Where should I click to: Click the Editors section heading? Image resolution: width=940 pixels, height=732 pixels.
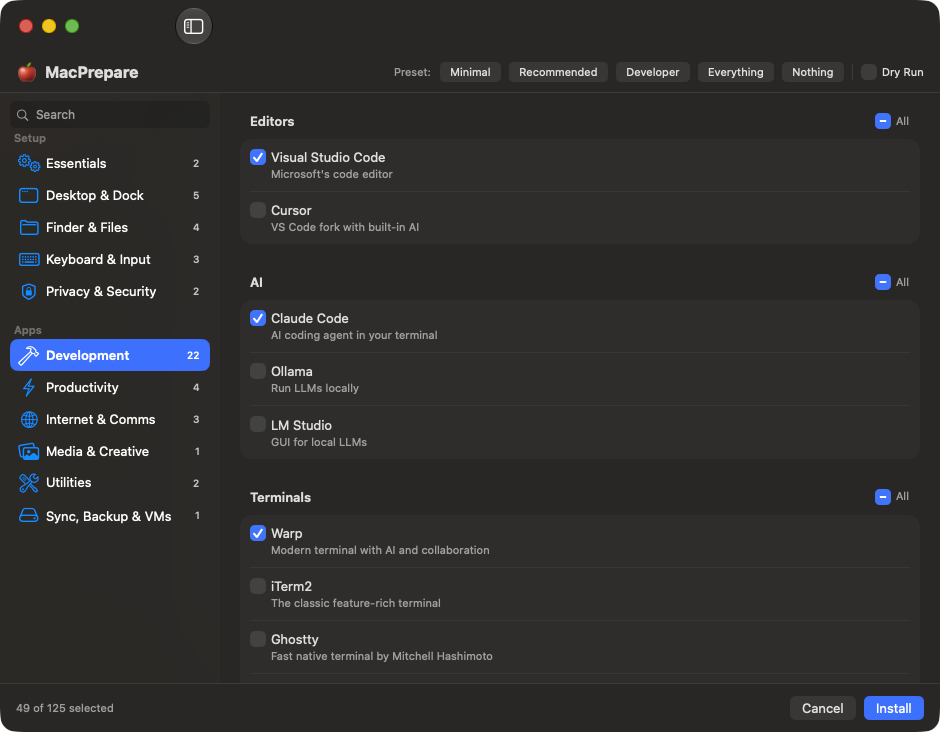(272, 121)
